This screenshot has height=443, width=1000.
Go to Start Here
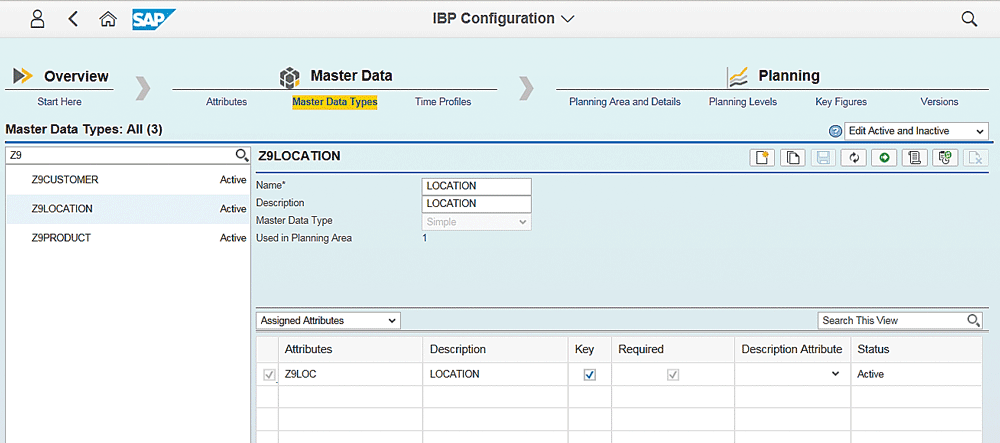(x=59, y=101)
